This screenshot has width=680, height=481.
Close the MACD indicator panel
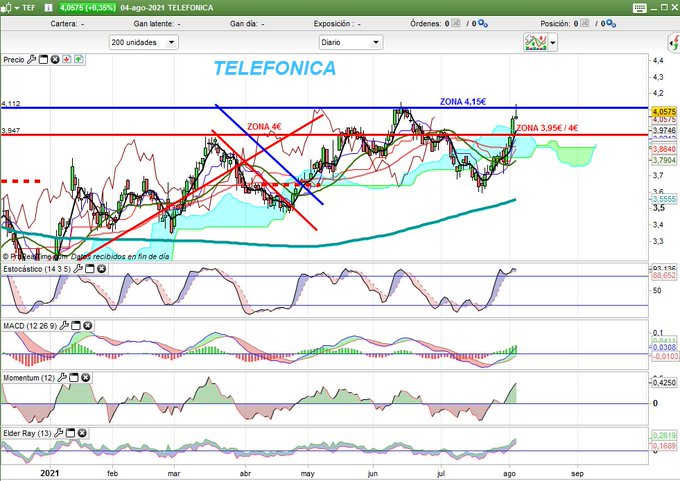tap(88, 325)
